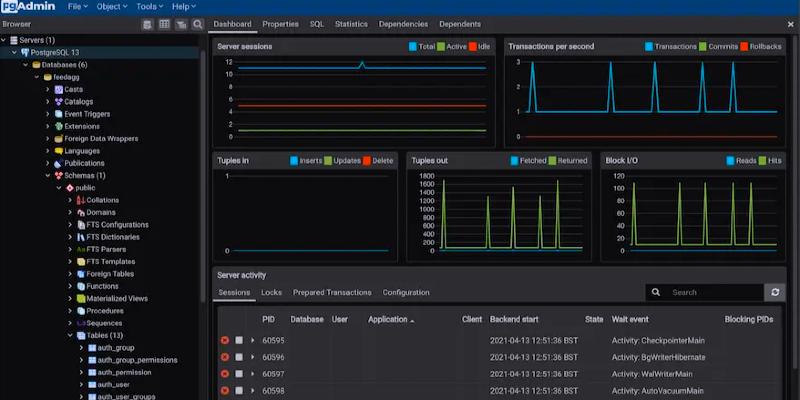800x400 pixels.
Task: Click the Search Objects magnifier icon
Action: 197,24
